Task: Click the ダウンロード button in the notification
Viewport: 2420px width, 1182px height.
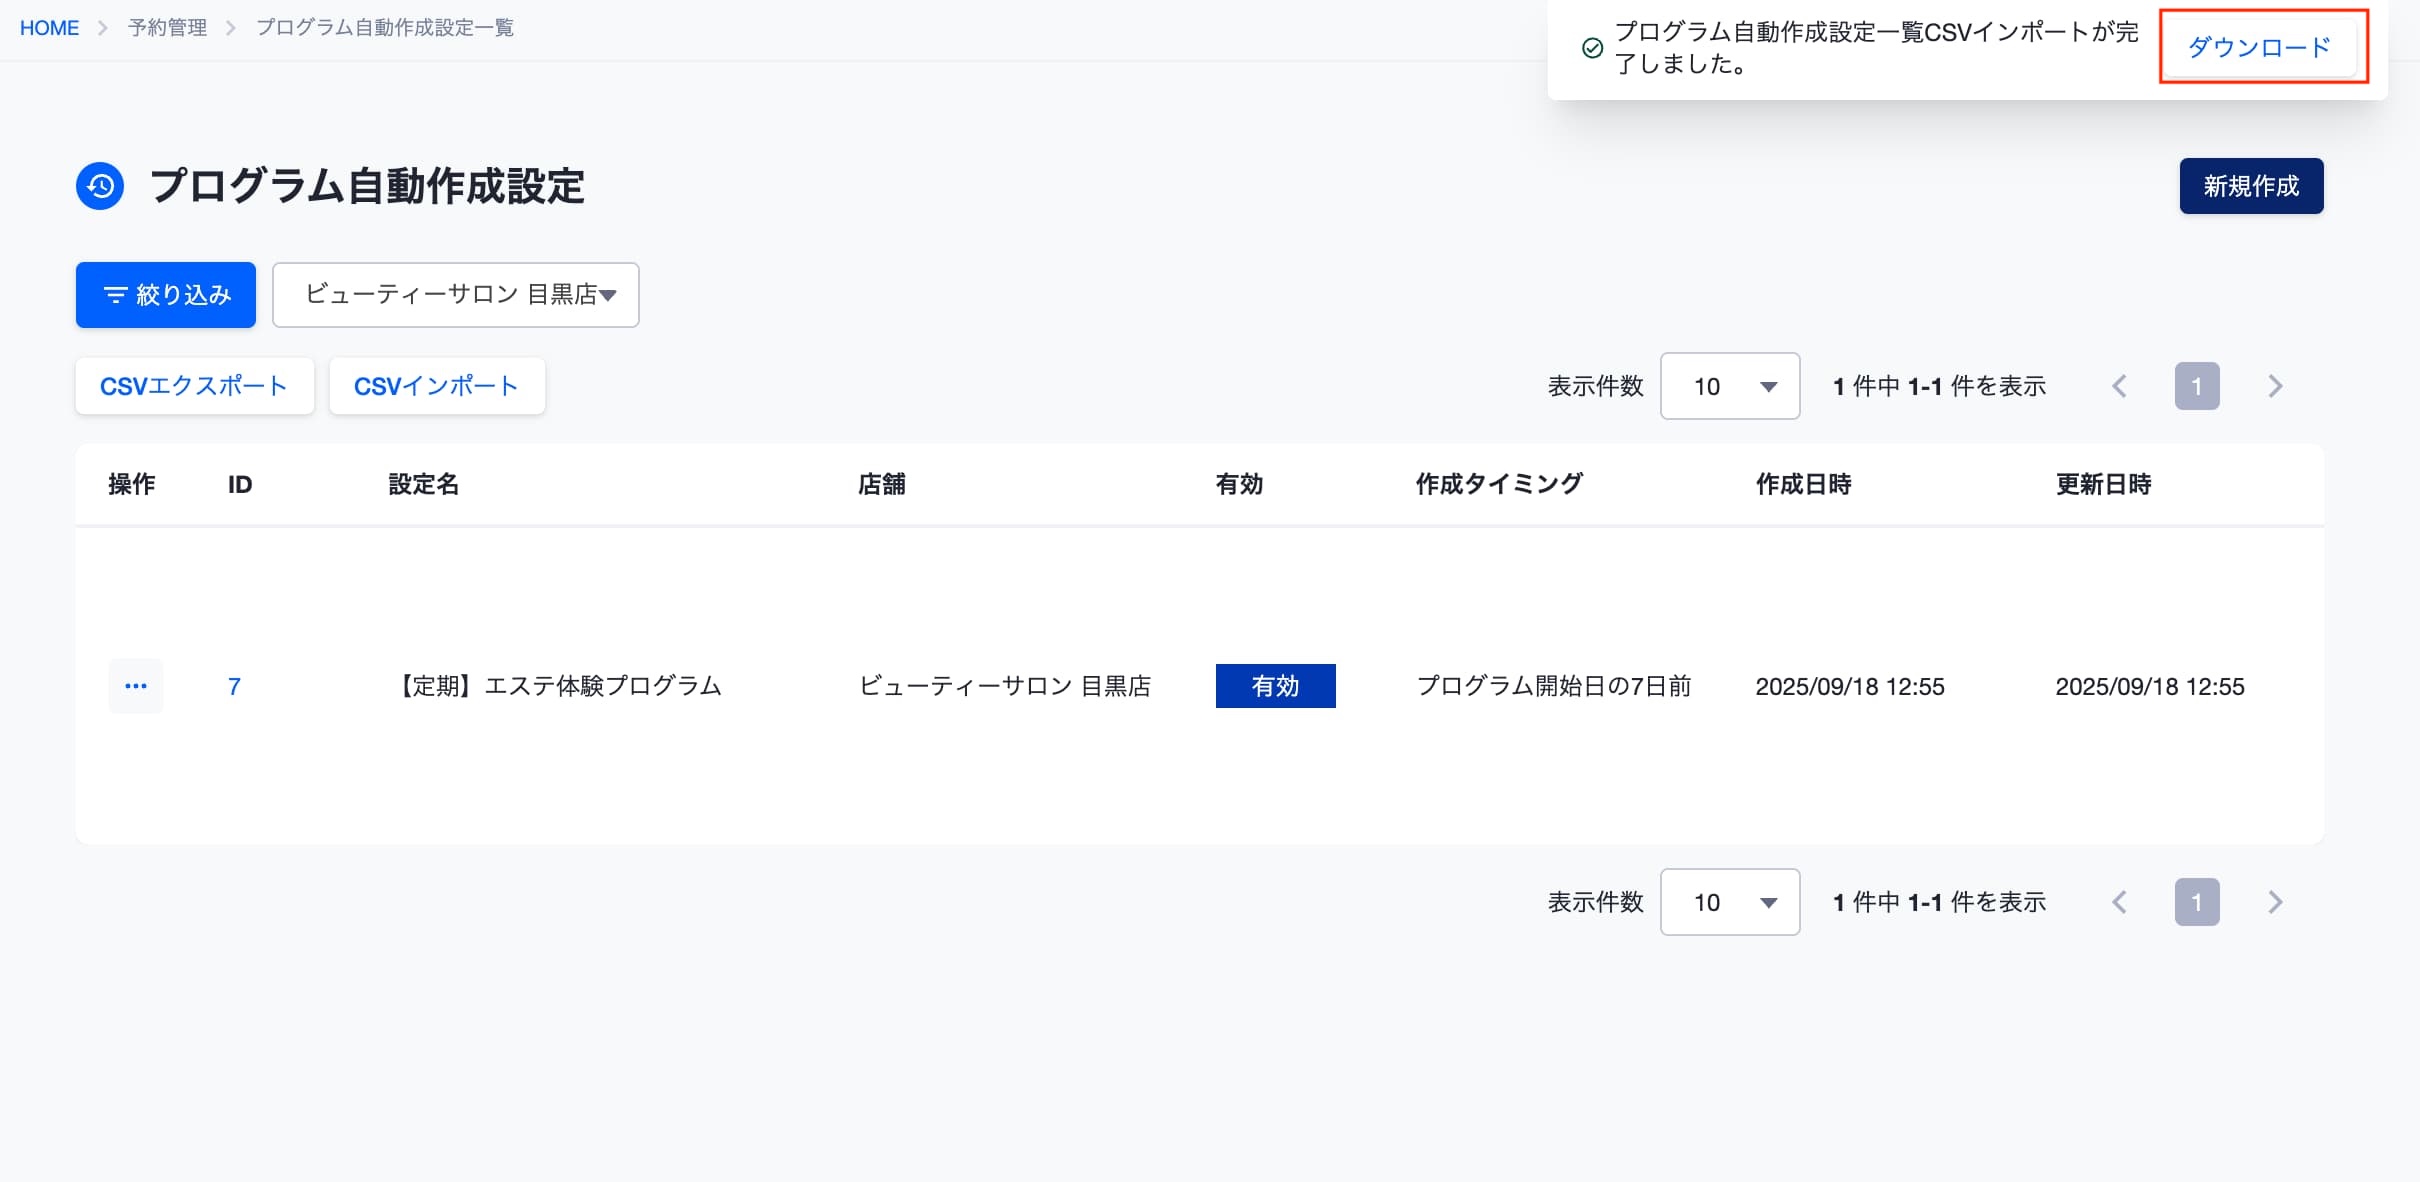Action: click(x=2259, y=47)
